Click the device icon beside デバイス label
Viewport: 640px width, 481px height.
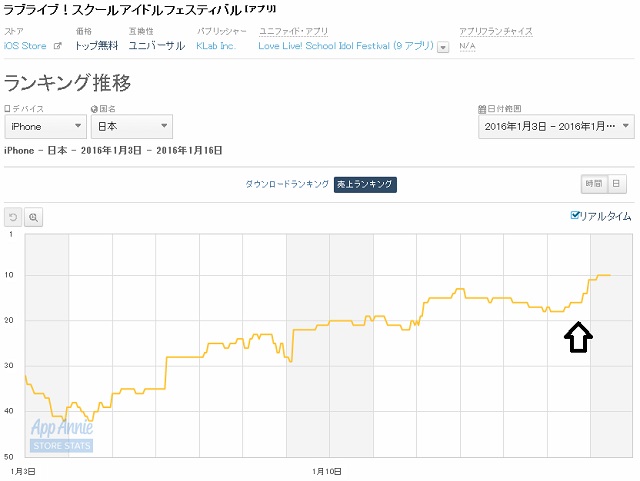tap(7, 109)
